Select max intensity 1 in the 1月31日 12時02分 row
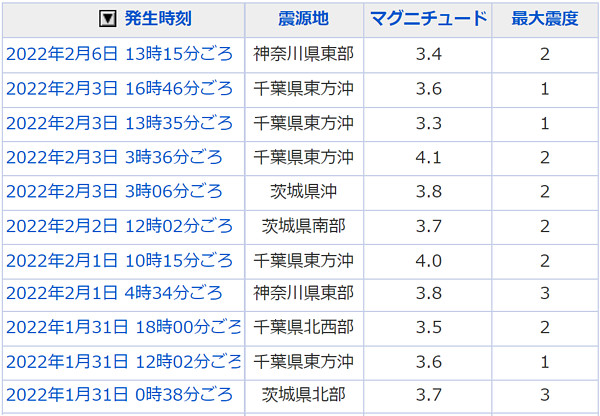The height and width of the screenshot is (416, 600). tap(545, 362)
